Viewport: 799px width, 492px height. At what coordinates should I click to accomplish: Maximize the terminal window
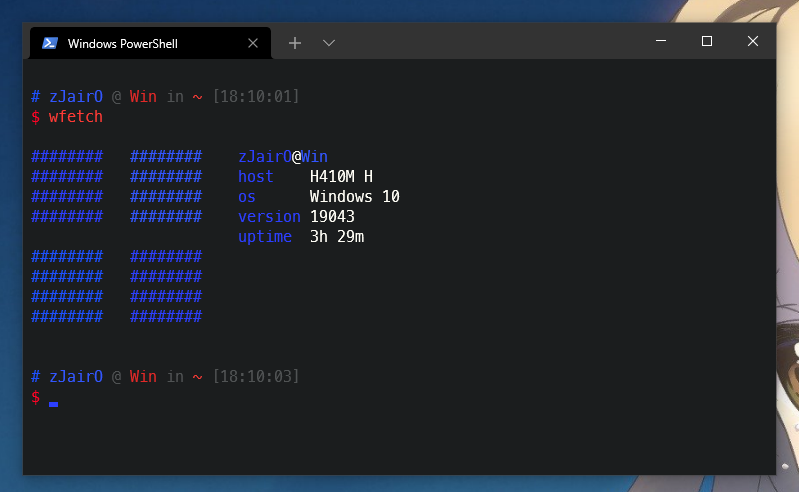click(x=707, y=41)
